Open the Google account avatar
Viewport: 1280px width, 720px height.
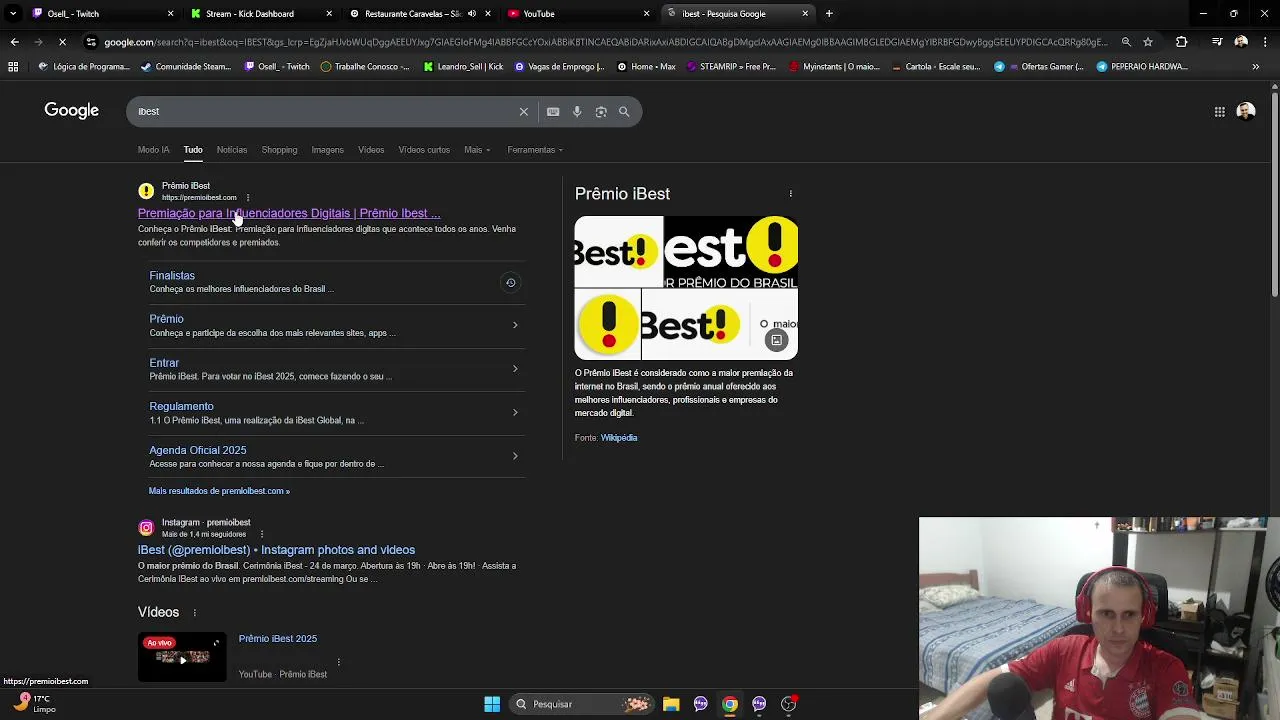coord(1246,112)
